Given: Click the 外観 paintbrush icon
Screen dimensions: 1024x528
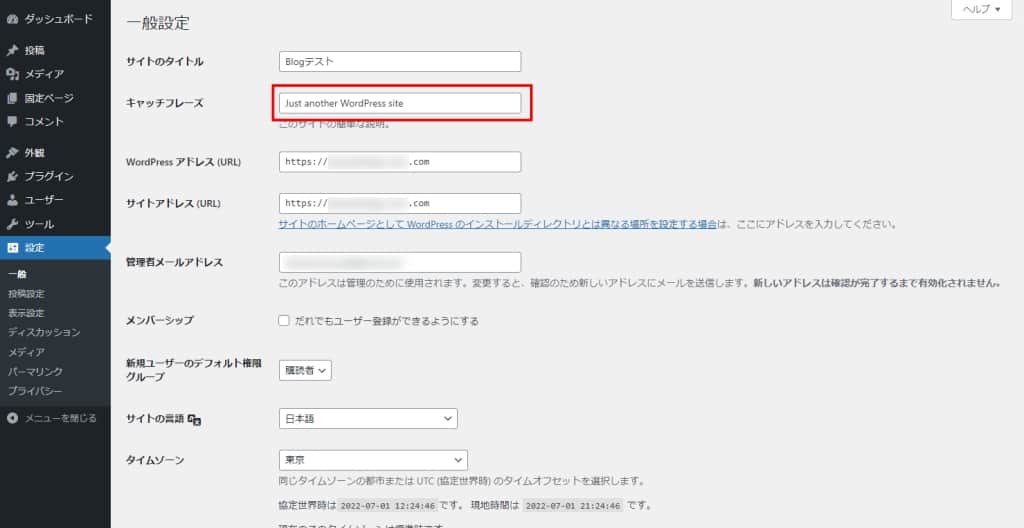Looking at the screenshot, I should tap(12, 153).
